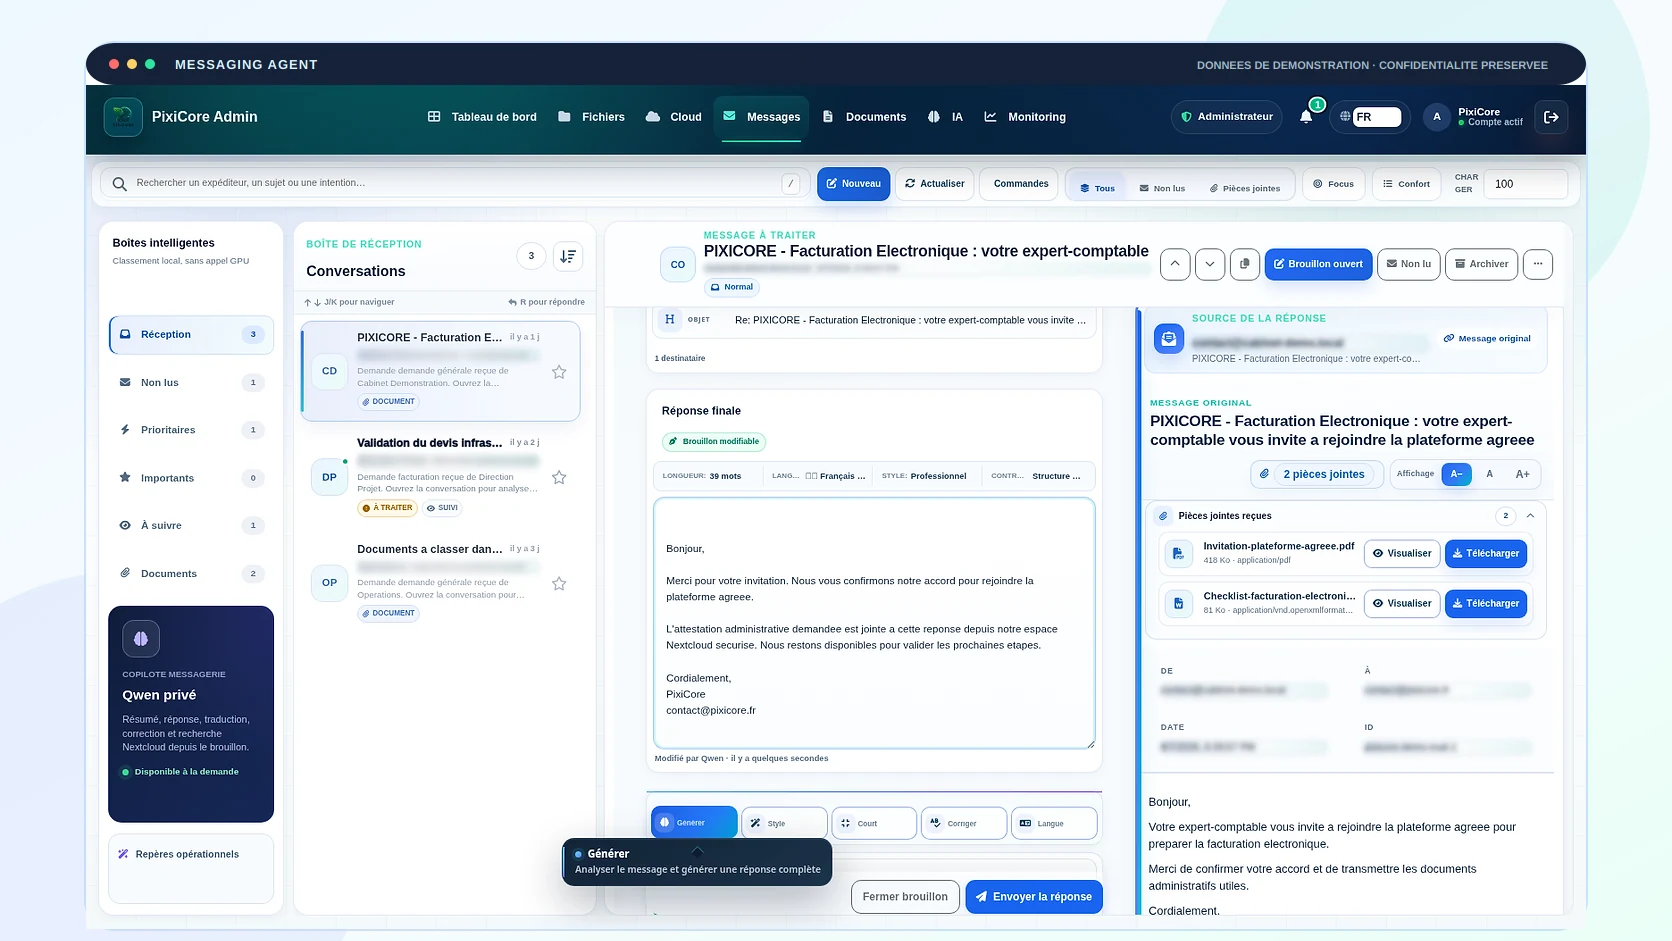The width and height of the screenshot is (1672, 941).
Task: Open the Administrateur role selector
Action: [1227, 117]
